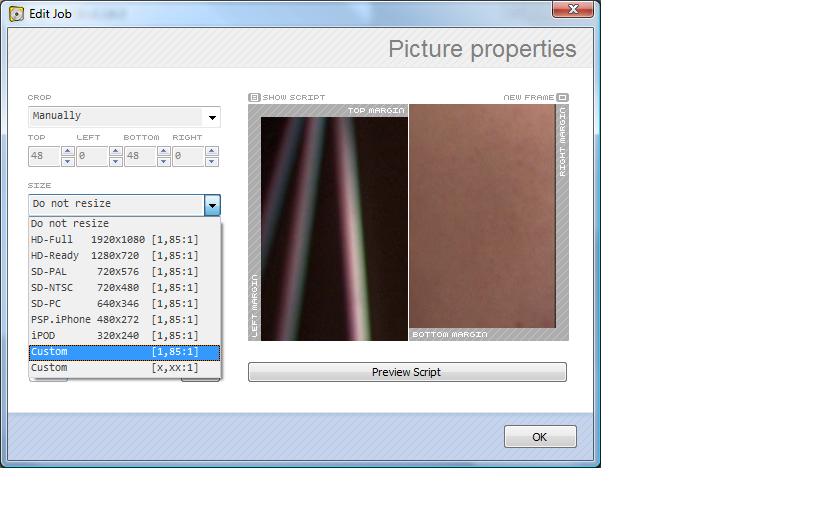Select SD-PC 640x346 size option
Viewport: 840px width, 525px height.
coord(124,304)
